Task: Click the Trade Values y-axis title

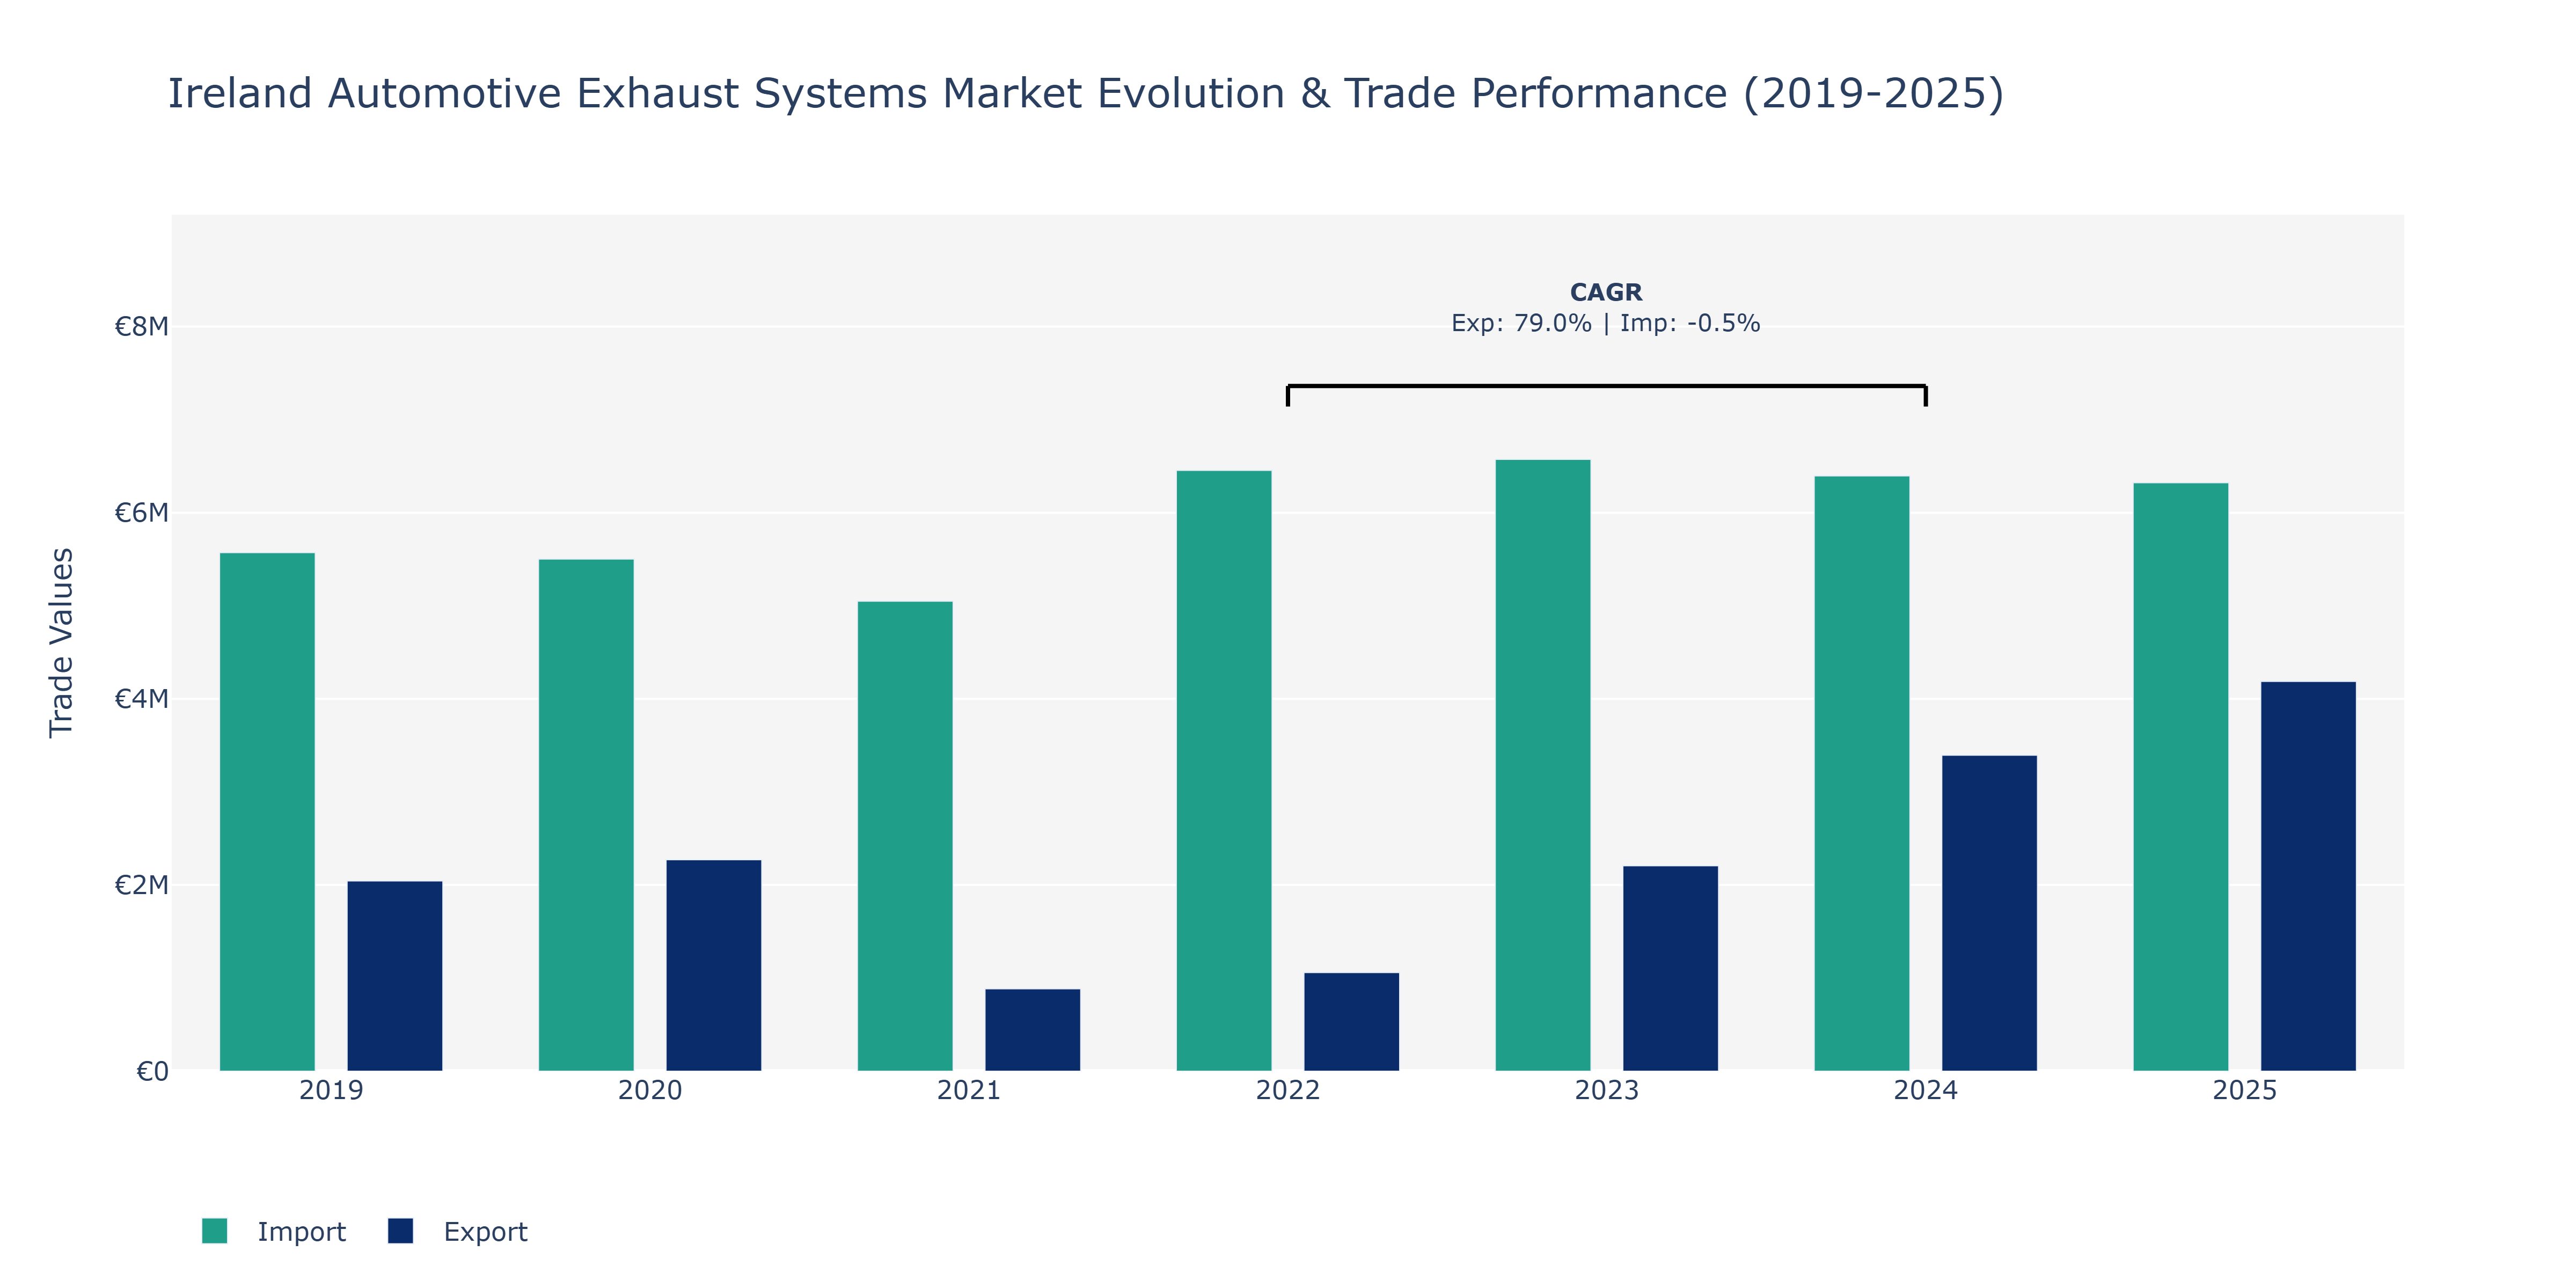Action: coord(62,642)
